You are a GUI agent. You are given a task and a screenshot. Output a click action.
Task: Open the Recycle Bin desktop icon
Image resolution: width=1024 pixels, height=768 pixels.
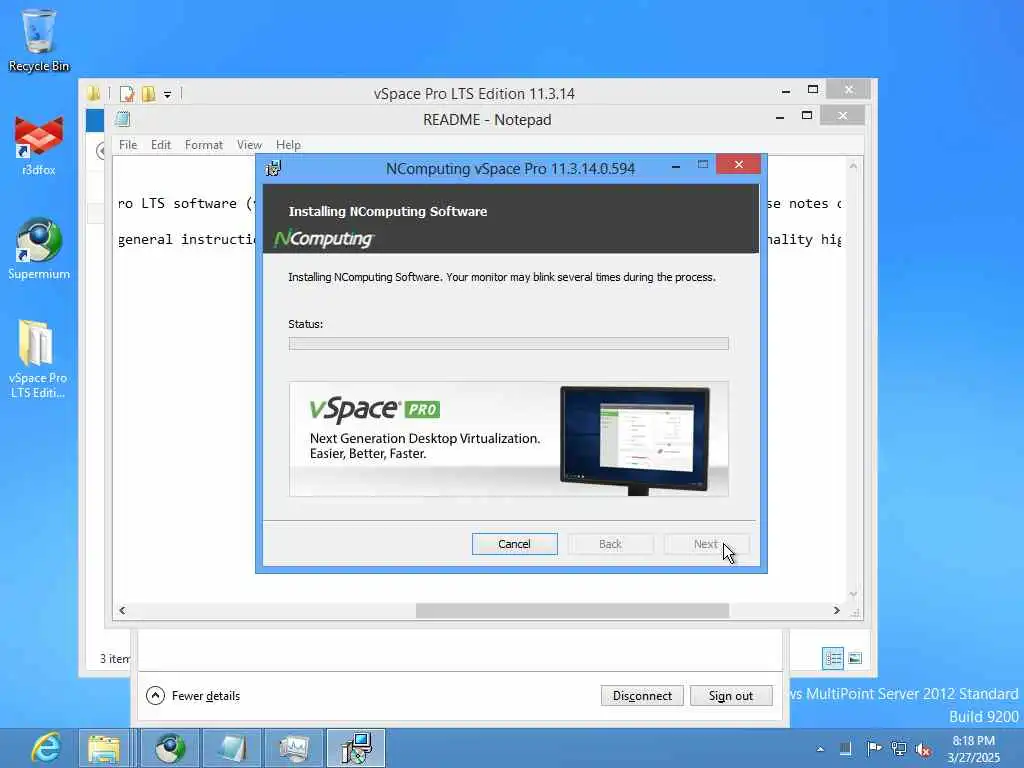(x=39, y=40)
